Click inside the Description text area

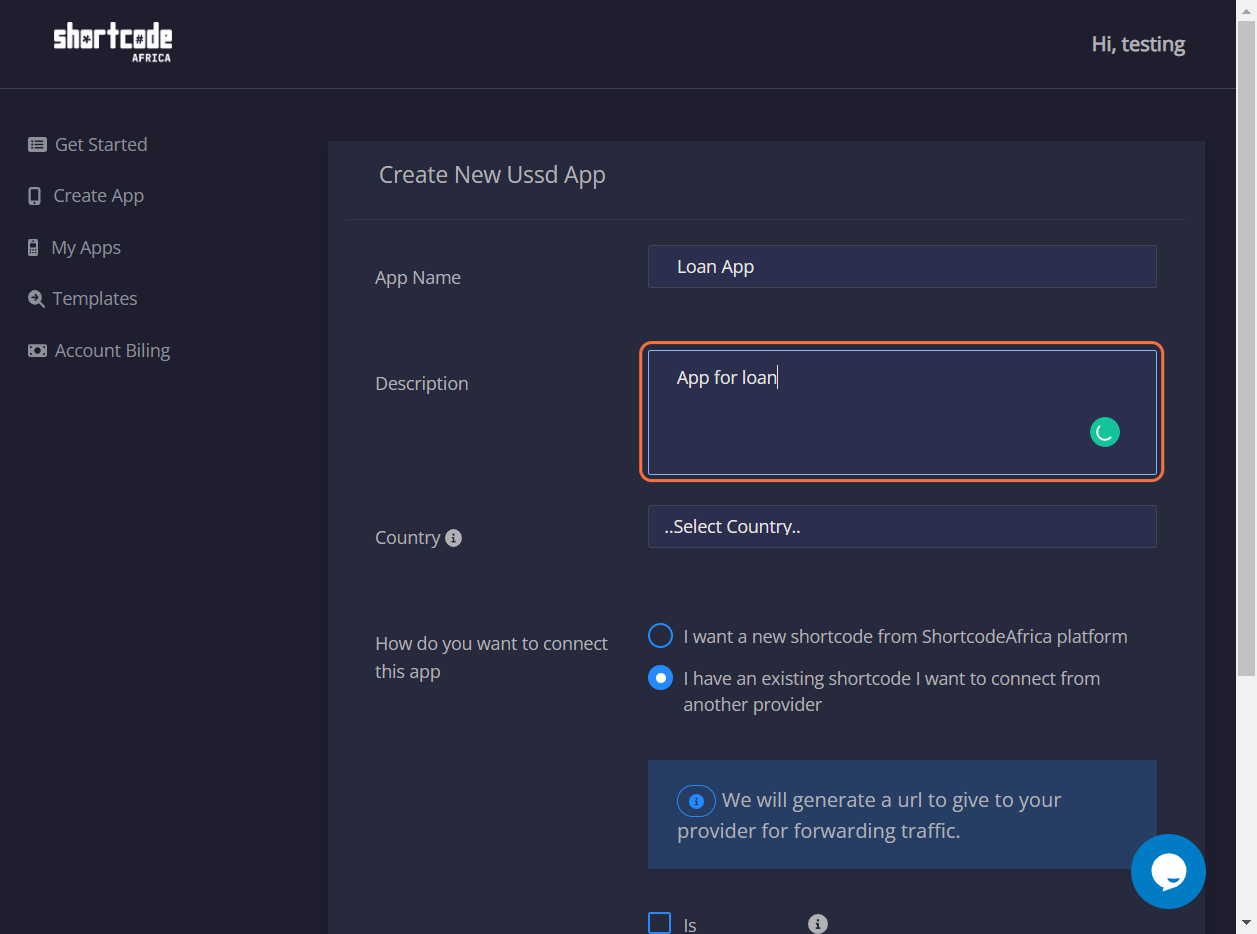pos(902,412)
